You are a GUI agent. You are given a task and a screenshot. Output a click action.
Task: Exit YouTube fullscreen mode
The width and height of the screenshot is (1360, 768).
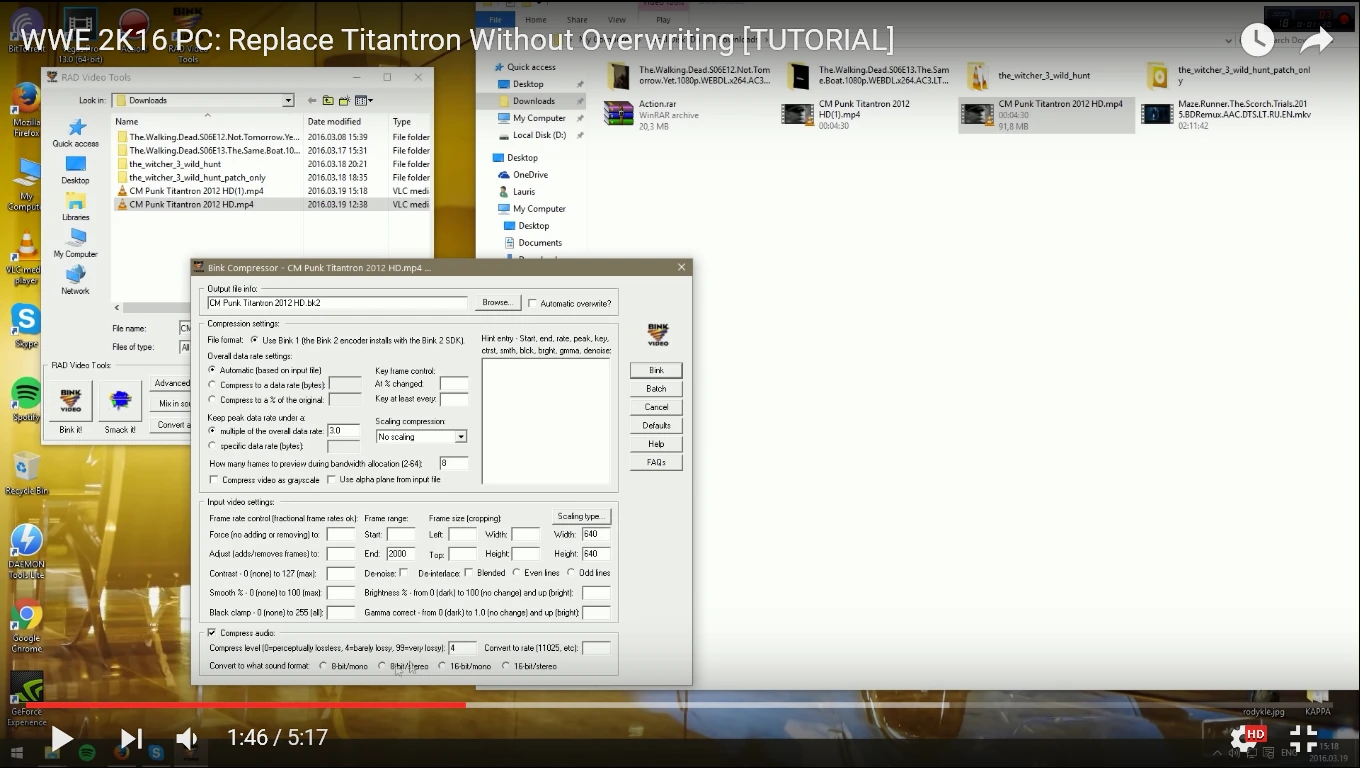pyautogui.click(x=1303, y=738)
